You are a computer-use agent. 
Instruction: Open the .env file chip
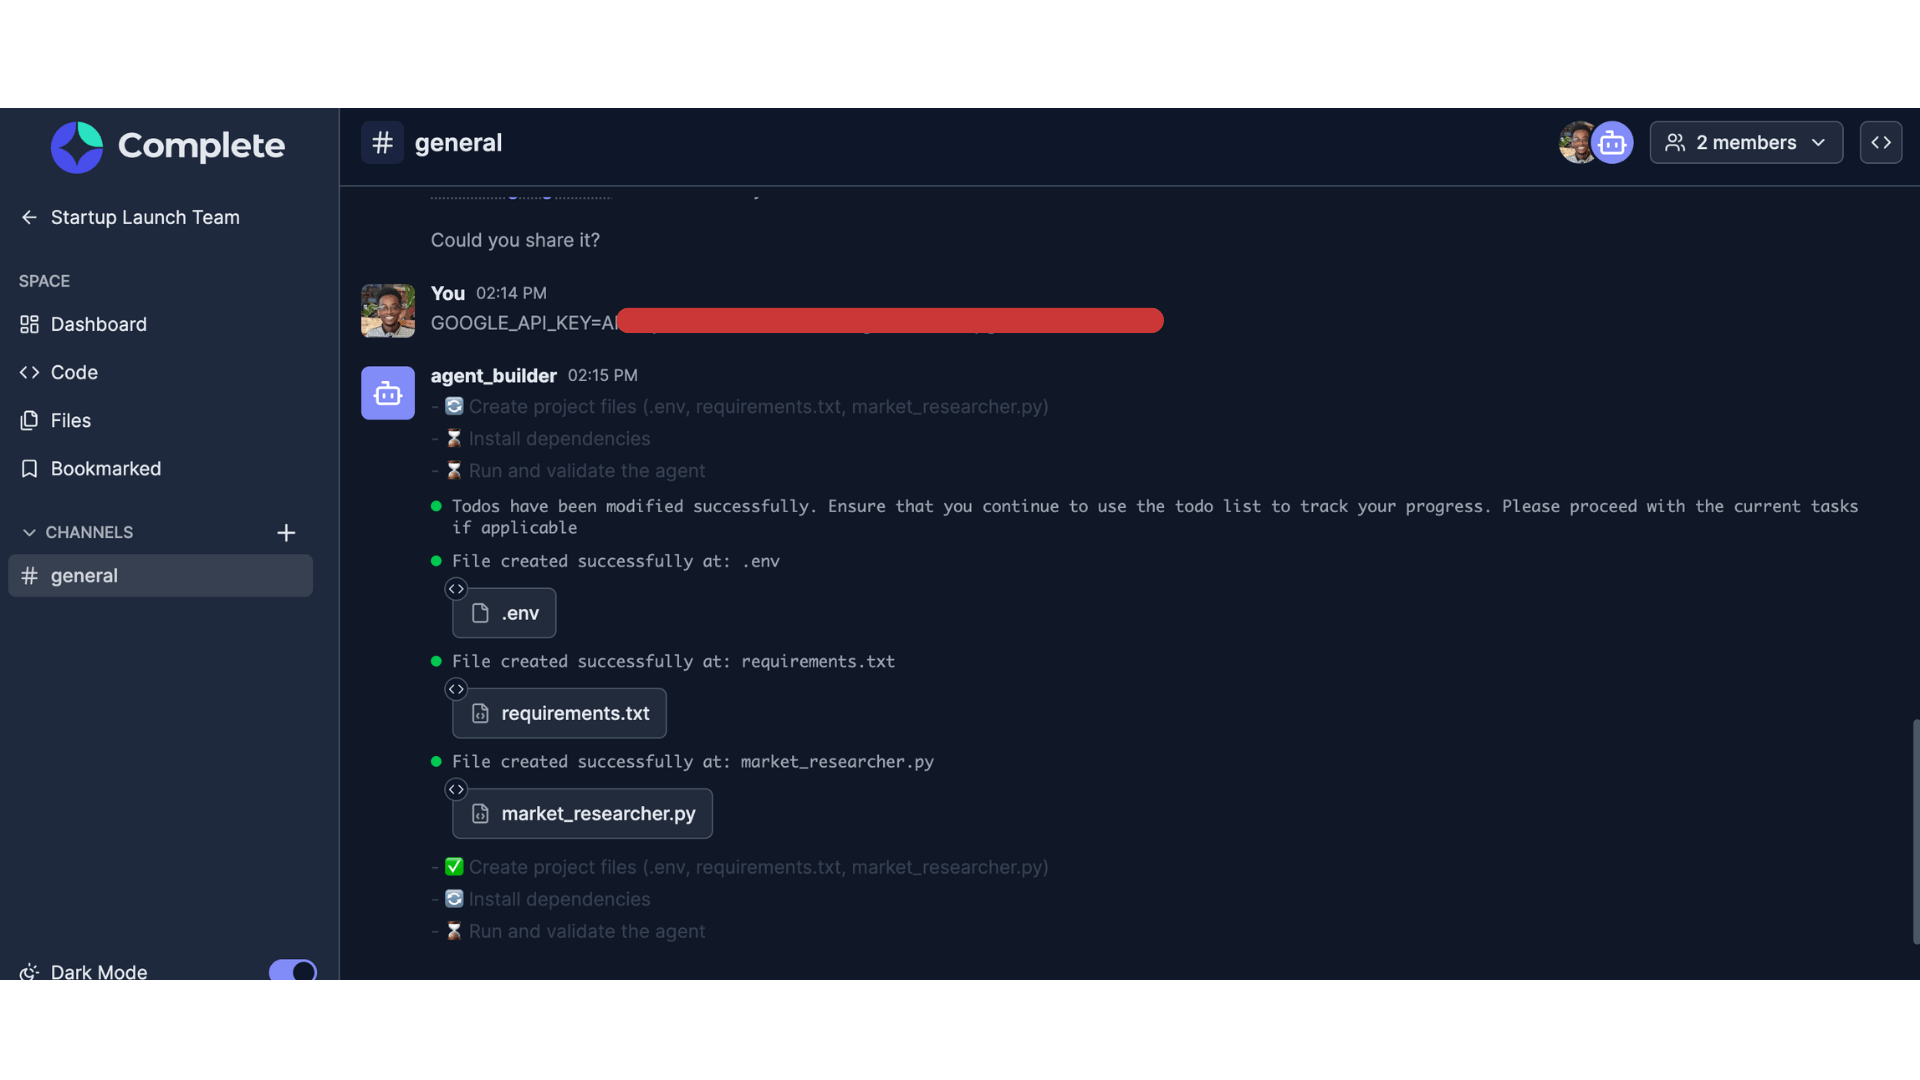coord(504,612)
